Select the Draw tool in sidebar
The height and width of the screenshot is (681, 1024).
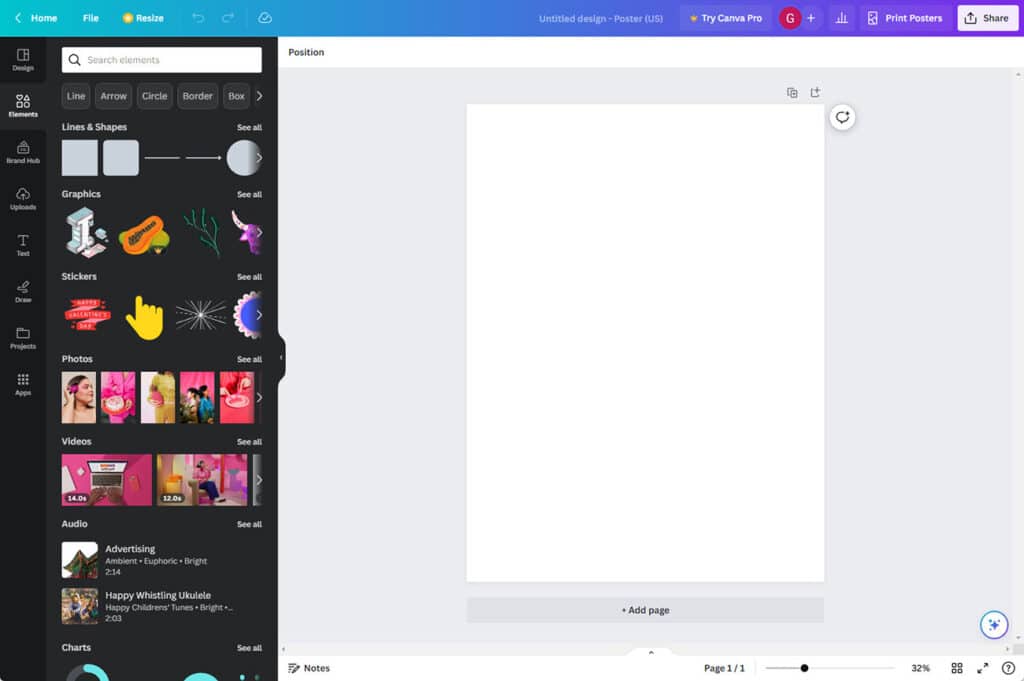click(x=22, y=291)
